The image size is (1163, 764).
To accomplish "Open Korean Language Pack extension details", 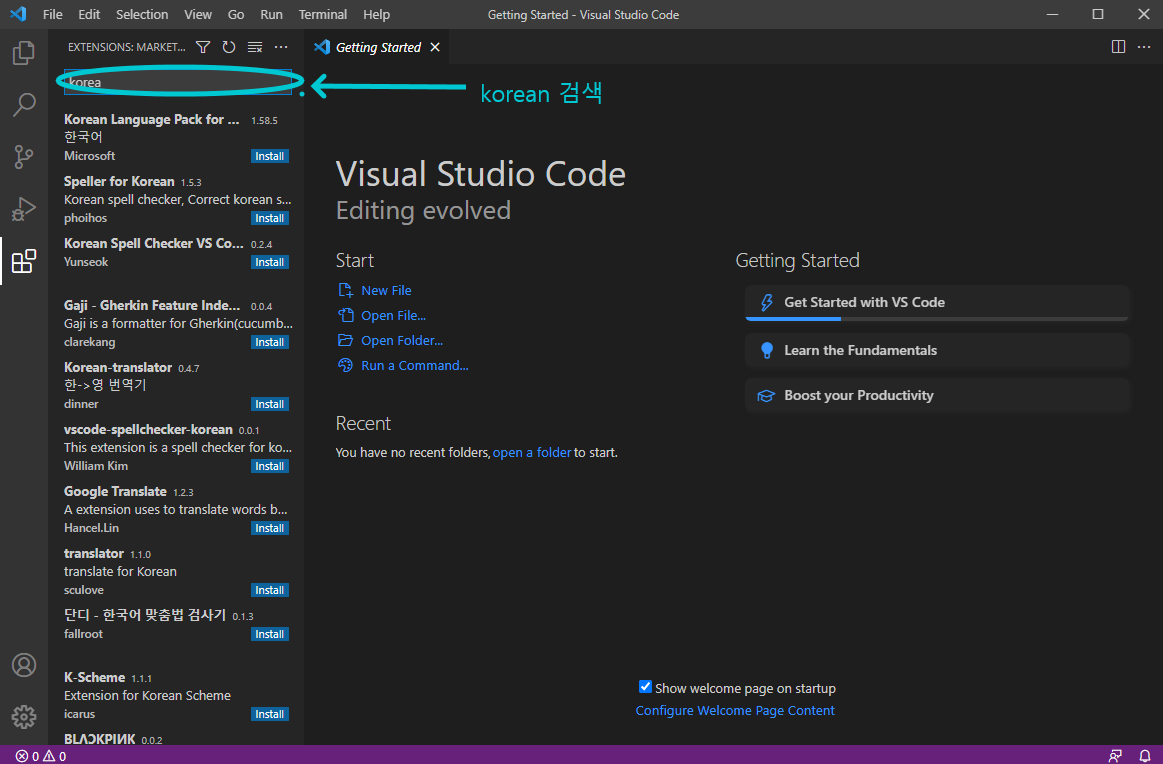I will [x=177, y=137].
